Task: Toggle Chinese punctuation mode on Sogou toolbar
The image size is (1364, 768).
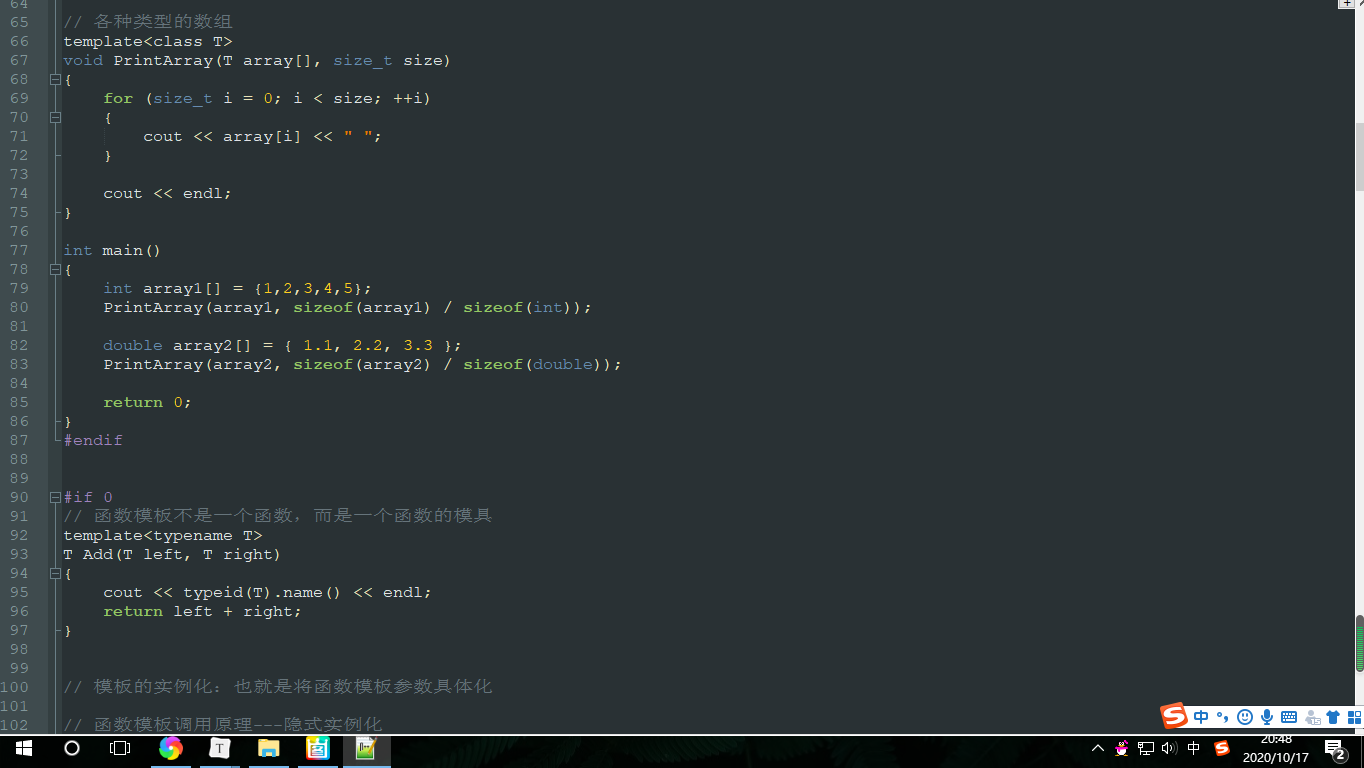Action: pos(1221,717)
